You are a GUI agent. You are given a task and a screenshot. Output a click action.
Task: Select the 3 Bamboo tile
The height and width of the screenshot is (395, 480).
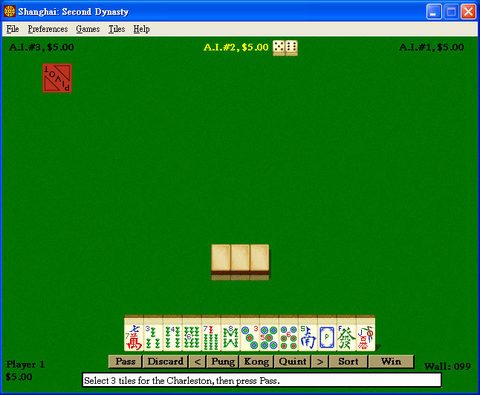(x=153, y=333)
